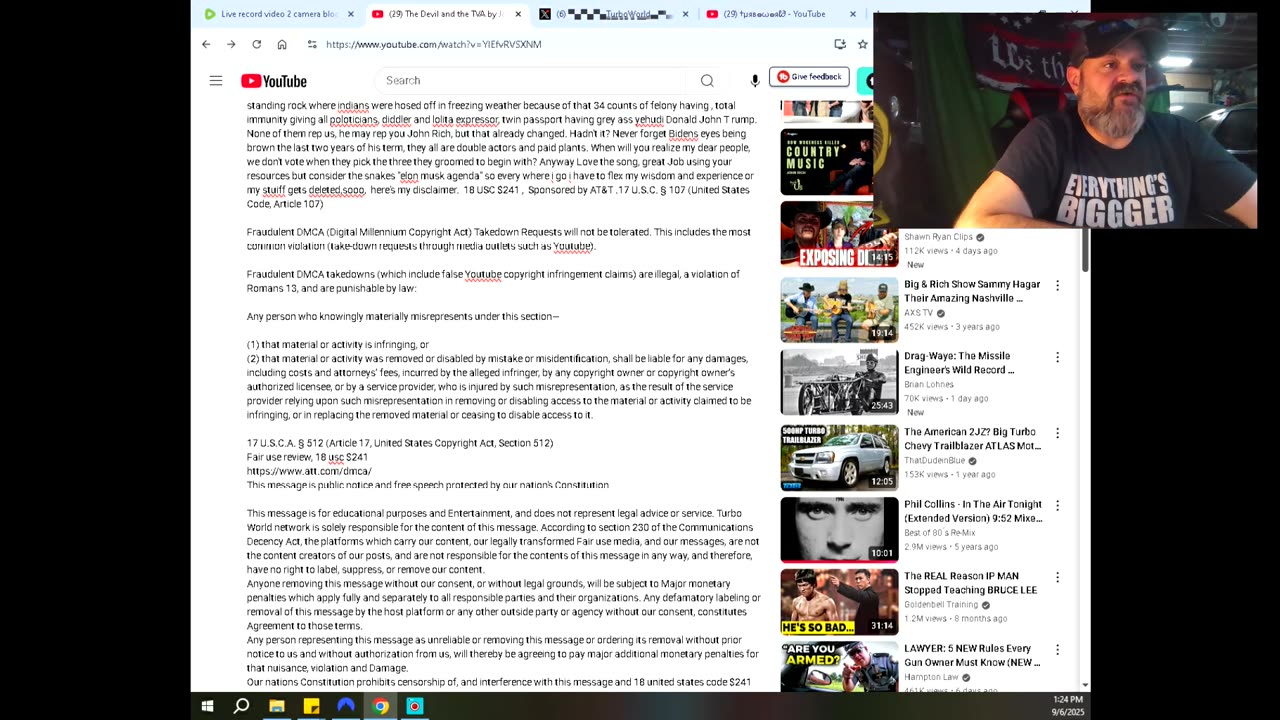Close the Live record video tab
The image size is (1280, 720).
pyautogui.click(x=351, y=14)
